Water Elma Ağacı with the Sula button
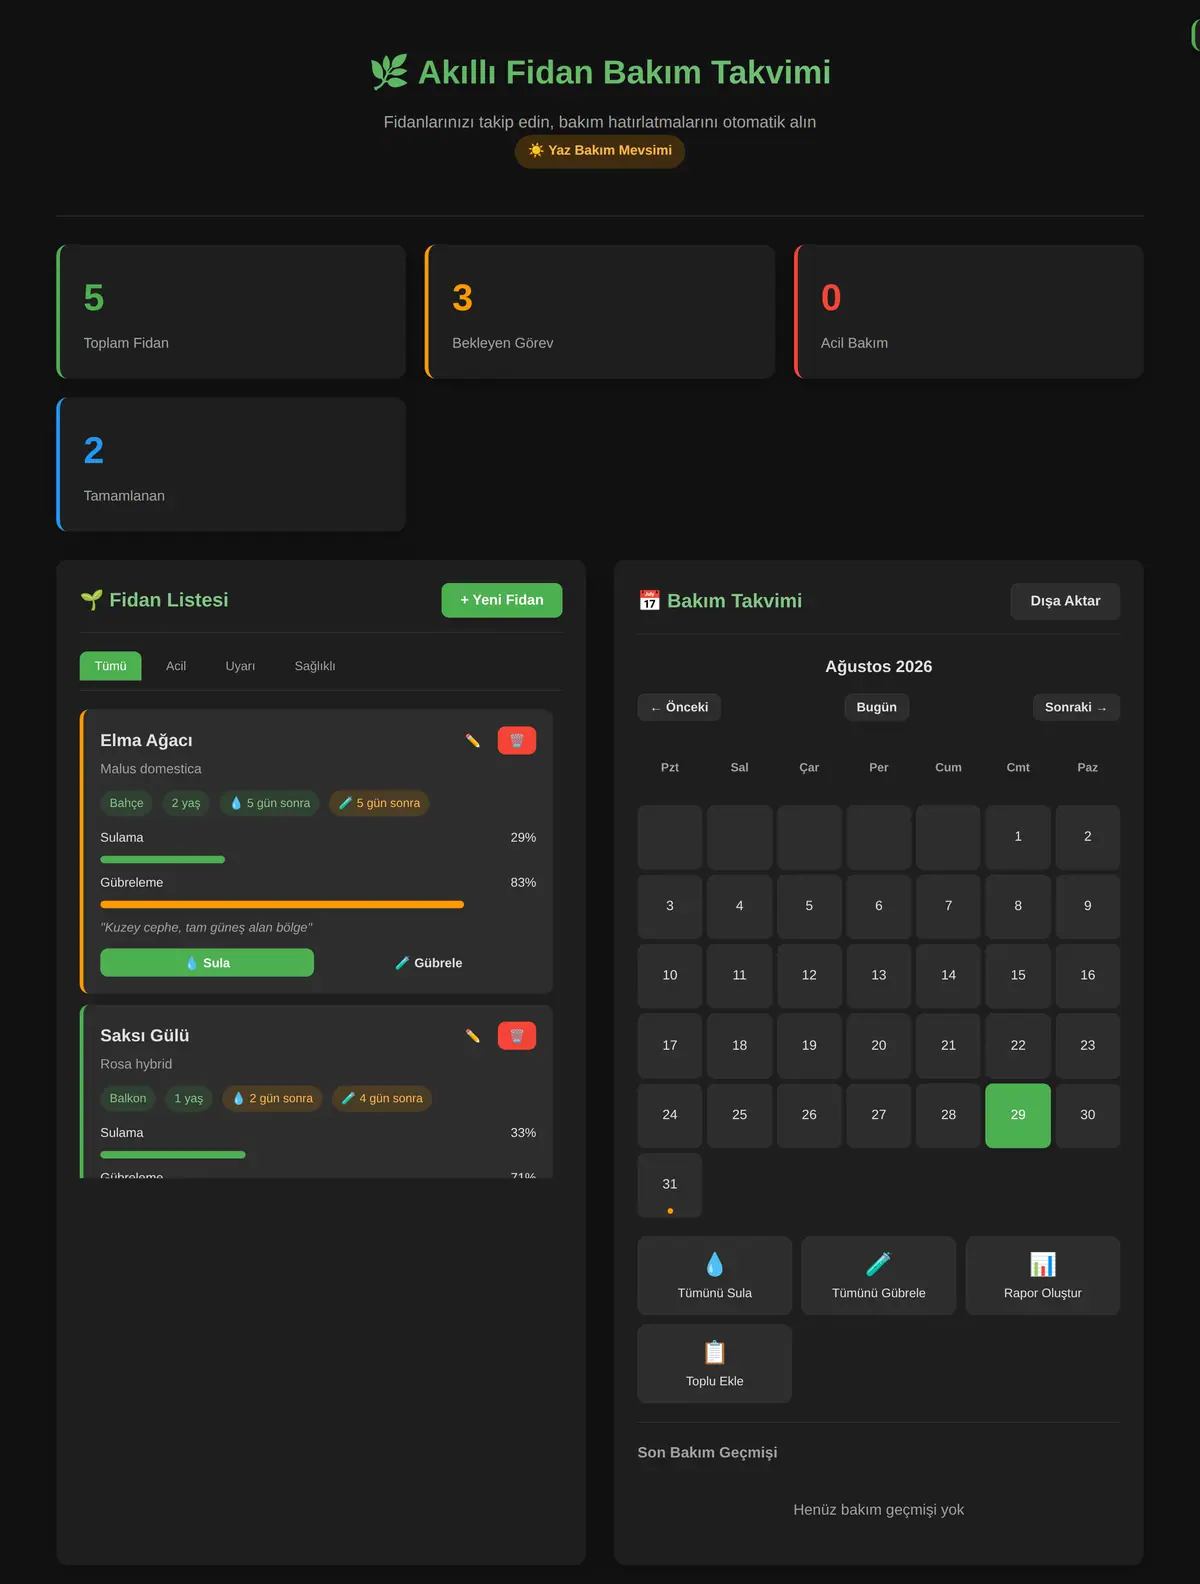 207,963
